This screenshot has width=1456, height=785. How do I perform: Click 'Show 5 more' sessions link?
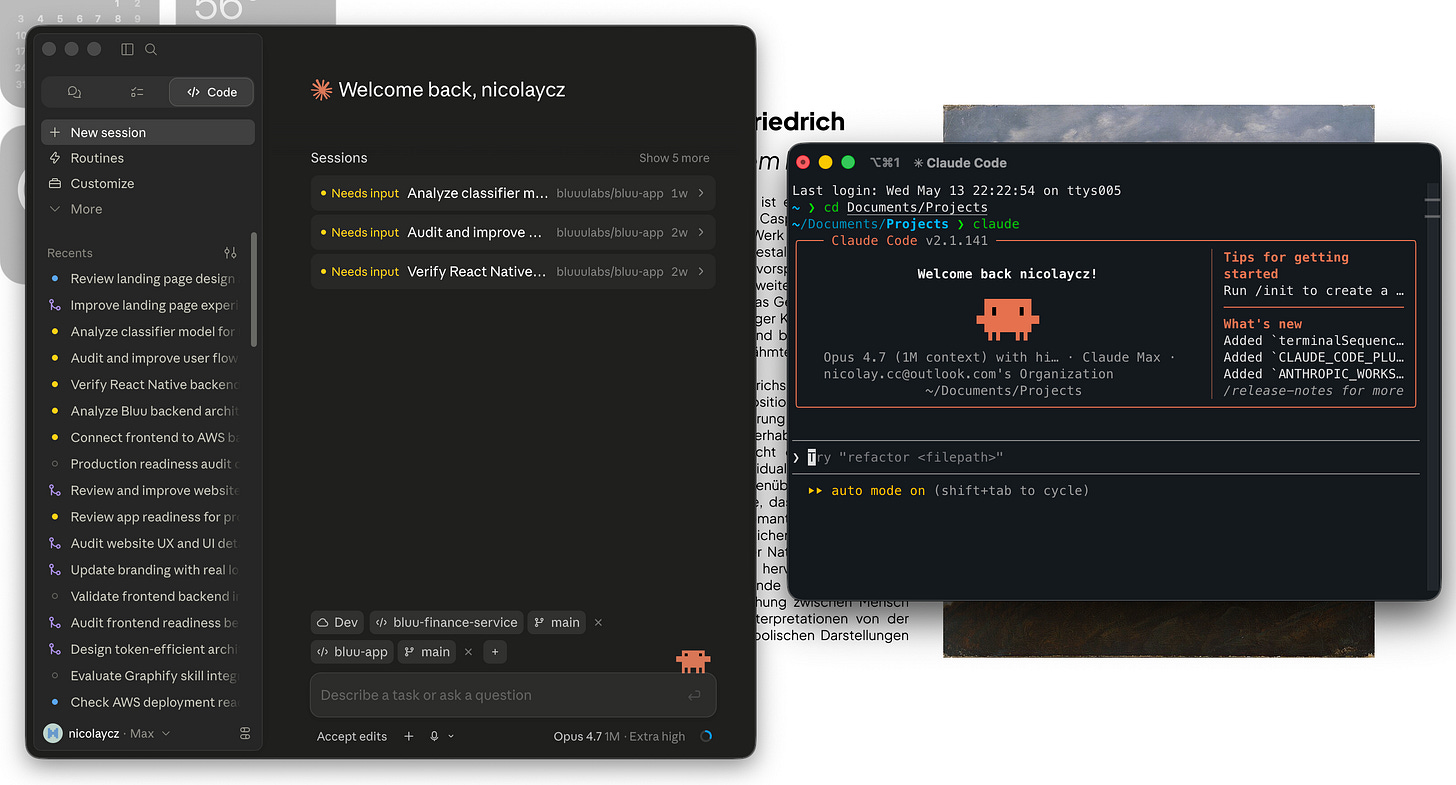(x=674, y=158)
